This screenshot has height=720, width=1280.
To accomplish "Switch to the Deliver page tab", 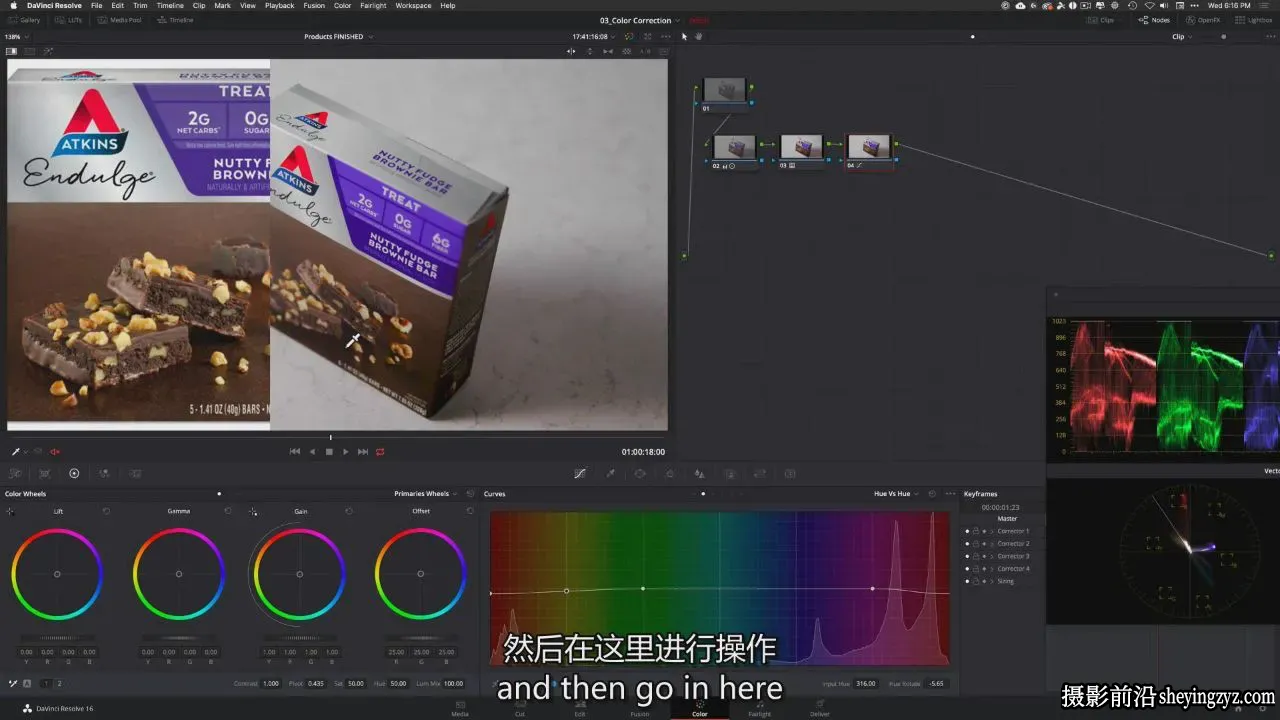I will click(x=820, y=710).
